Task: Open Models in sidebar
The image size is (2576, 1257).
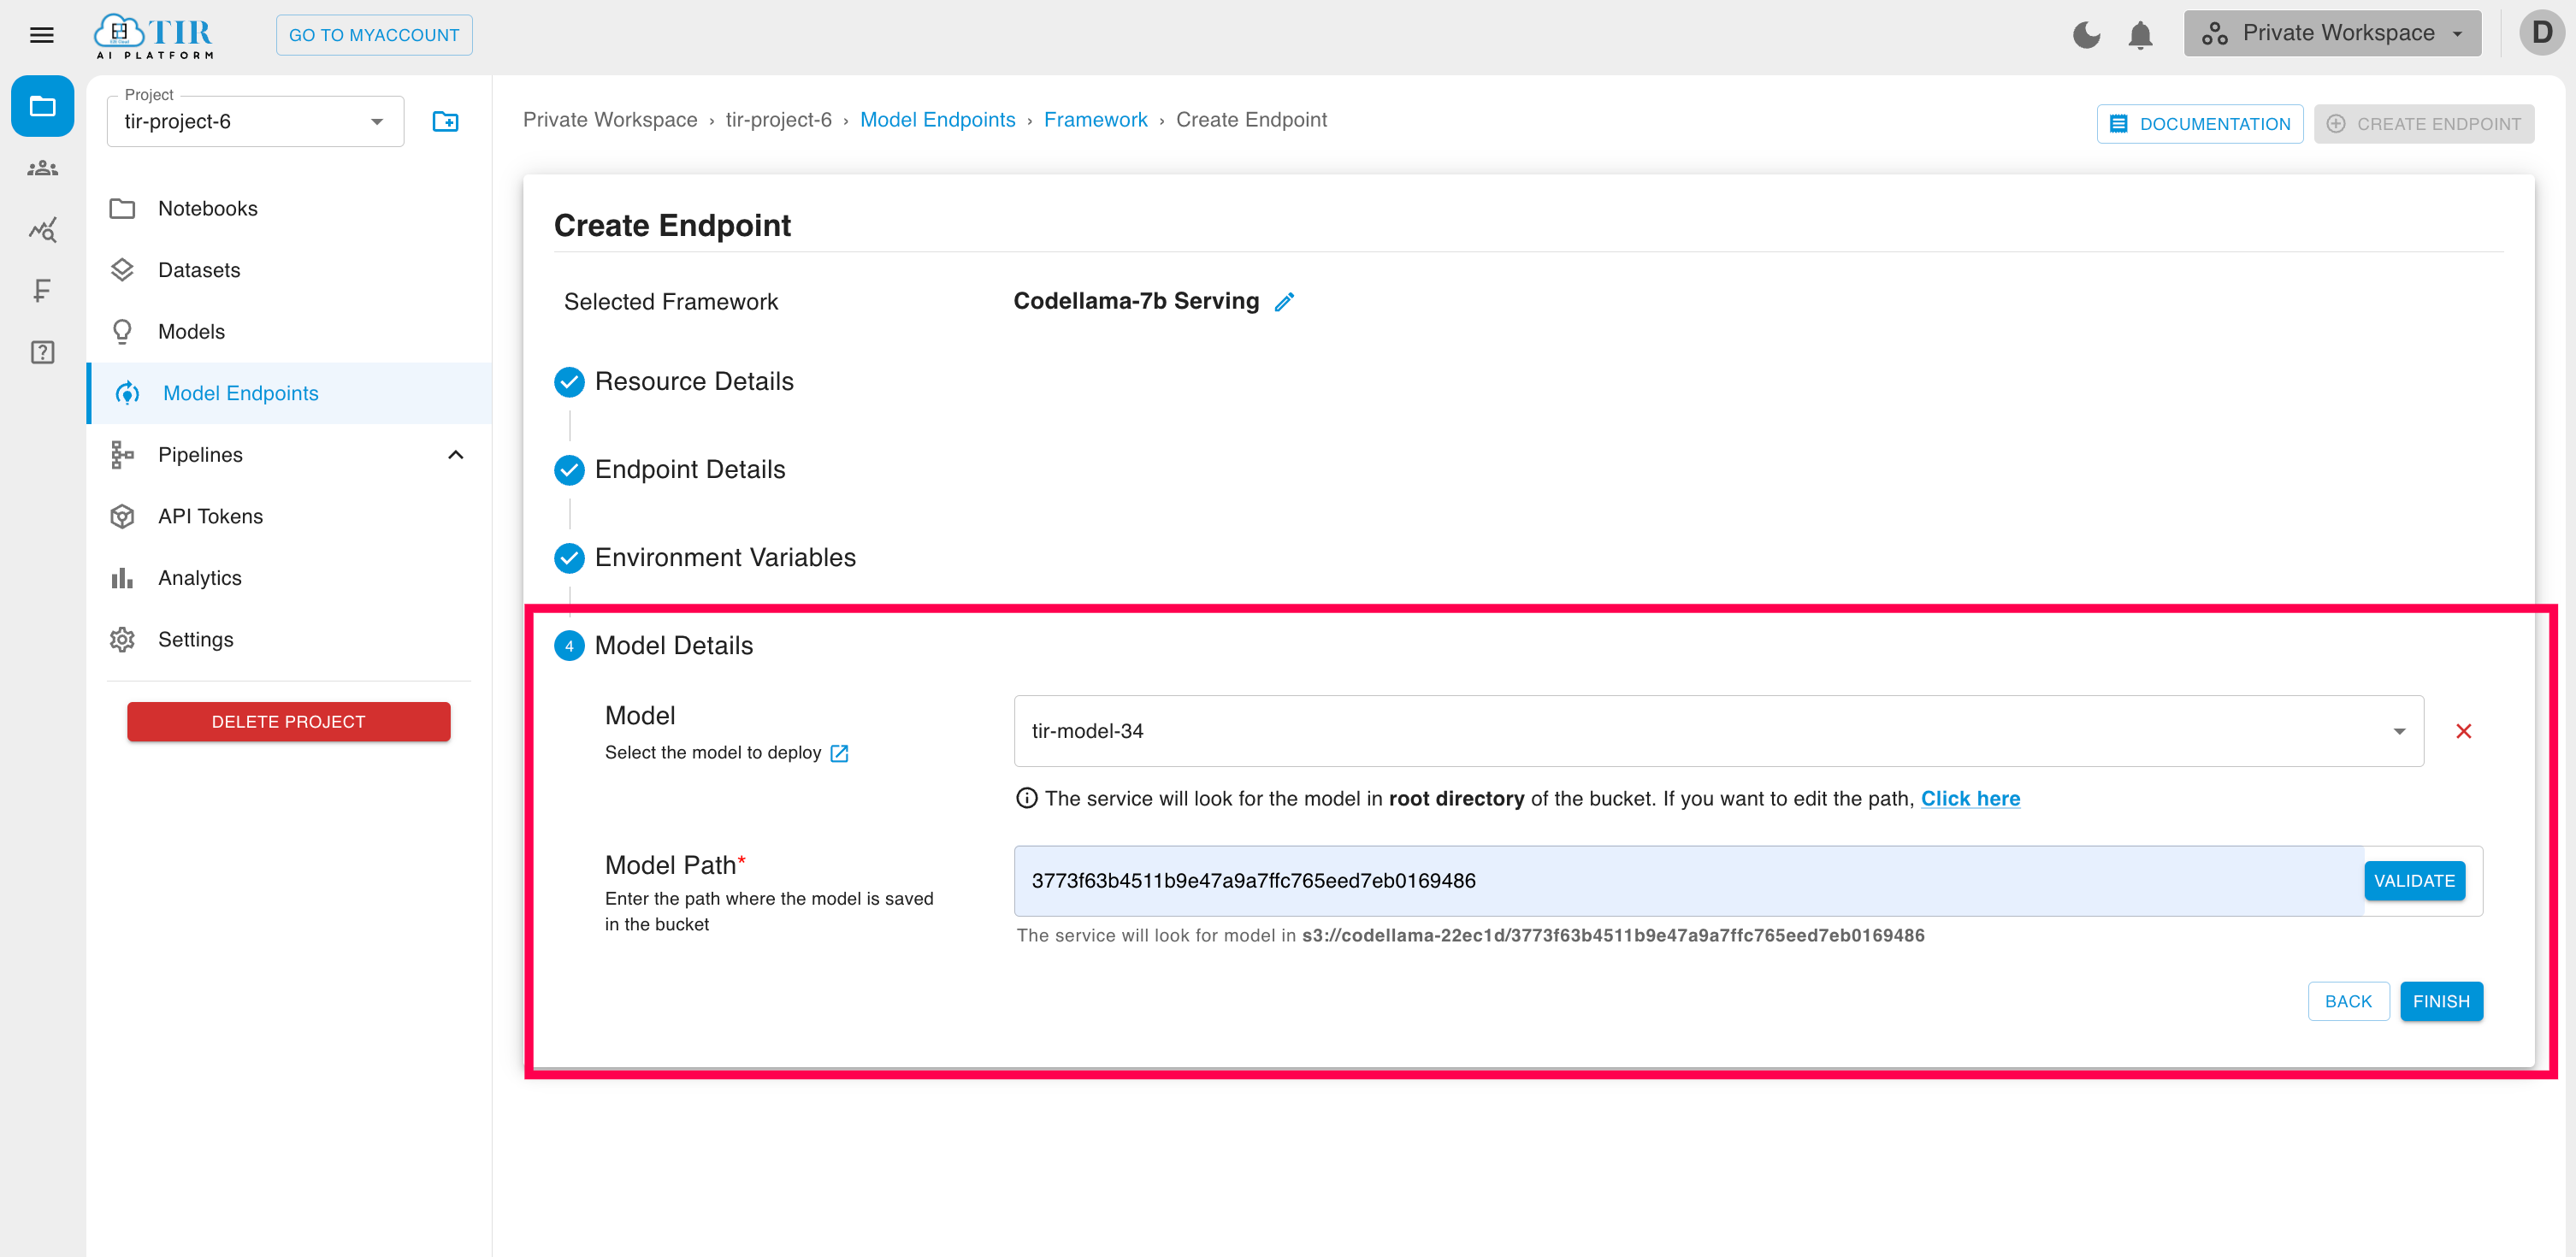Action: pos(289,332)
